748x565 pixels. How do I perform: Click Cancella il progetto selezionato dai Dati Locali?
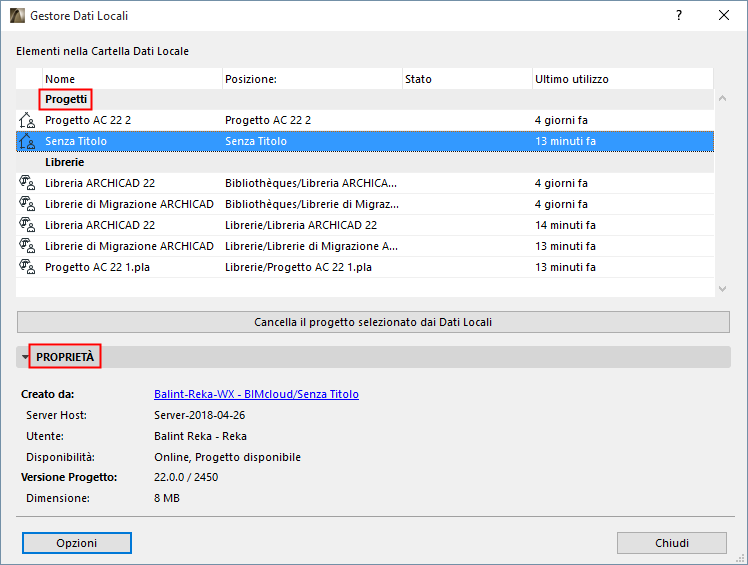click(373, 322)
